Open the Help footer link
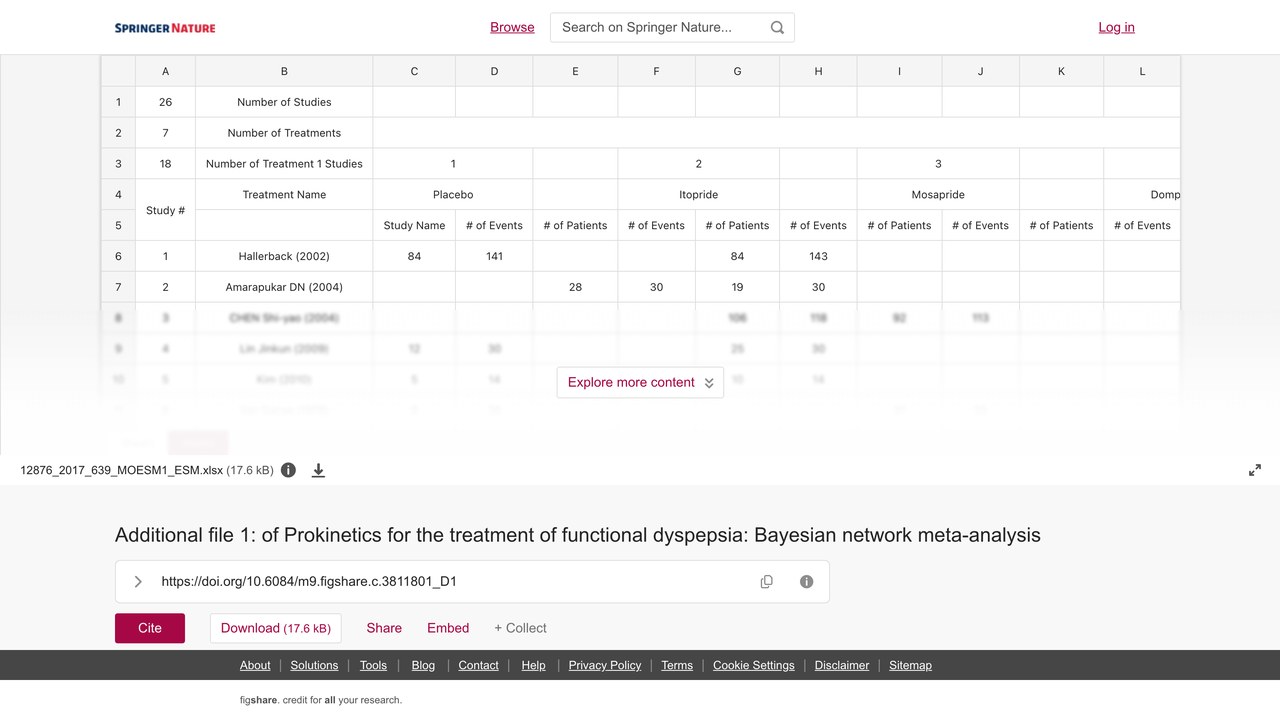 533,665
